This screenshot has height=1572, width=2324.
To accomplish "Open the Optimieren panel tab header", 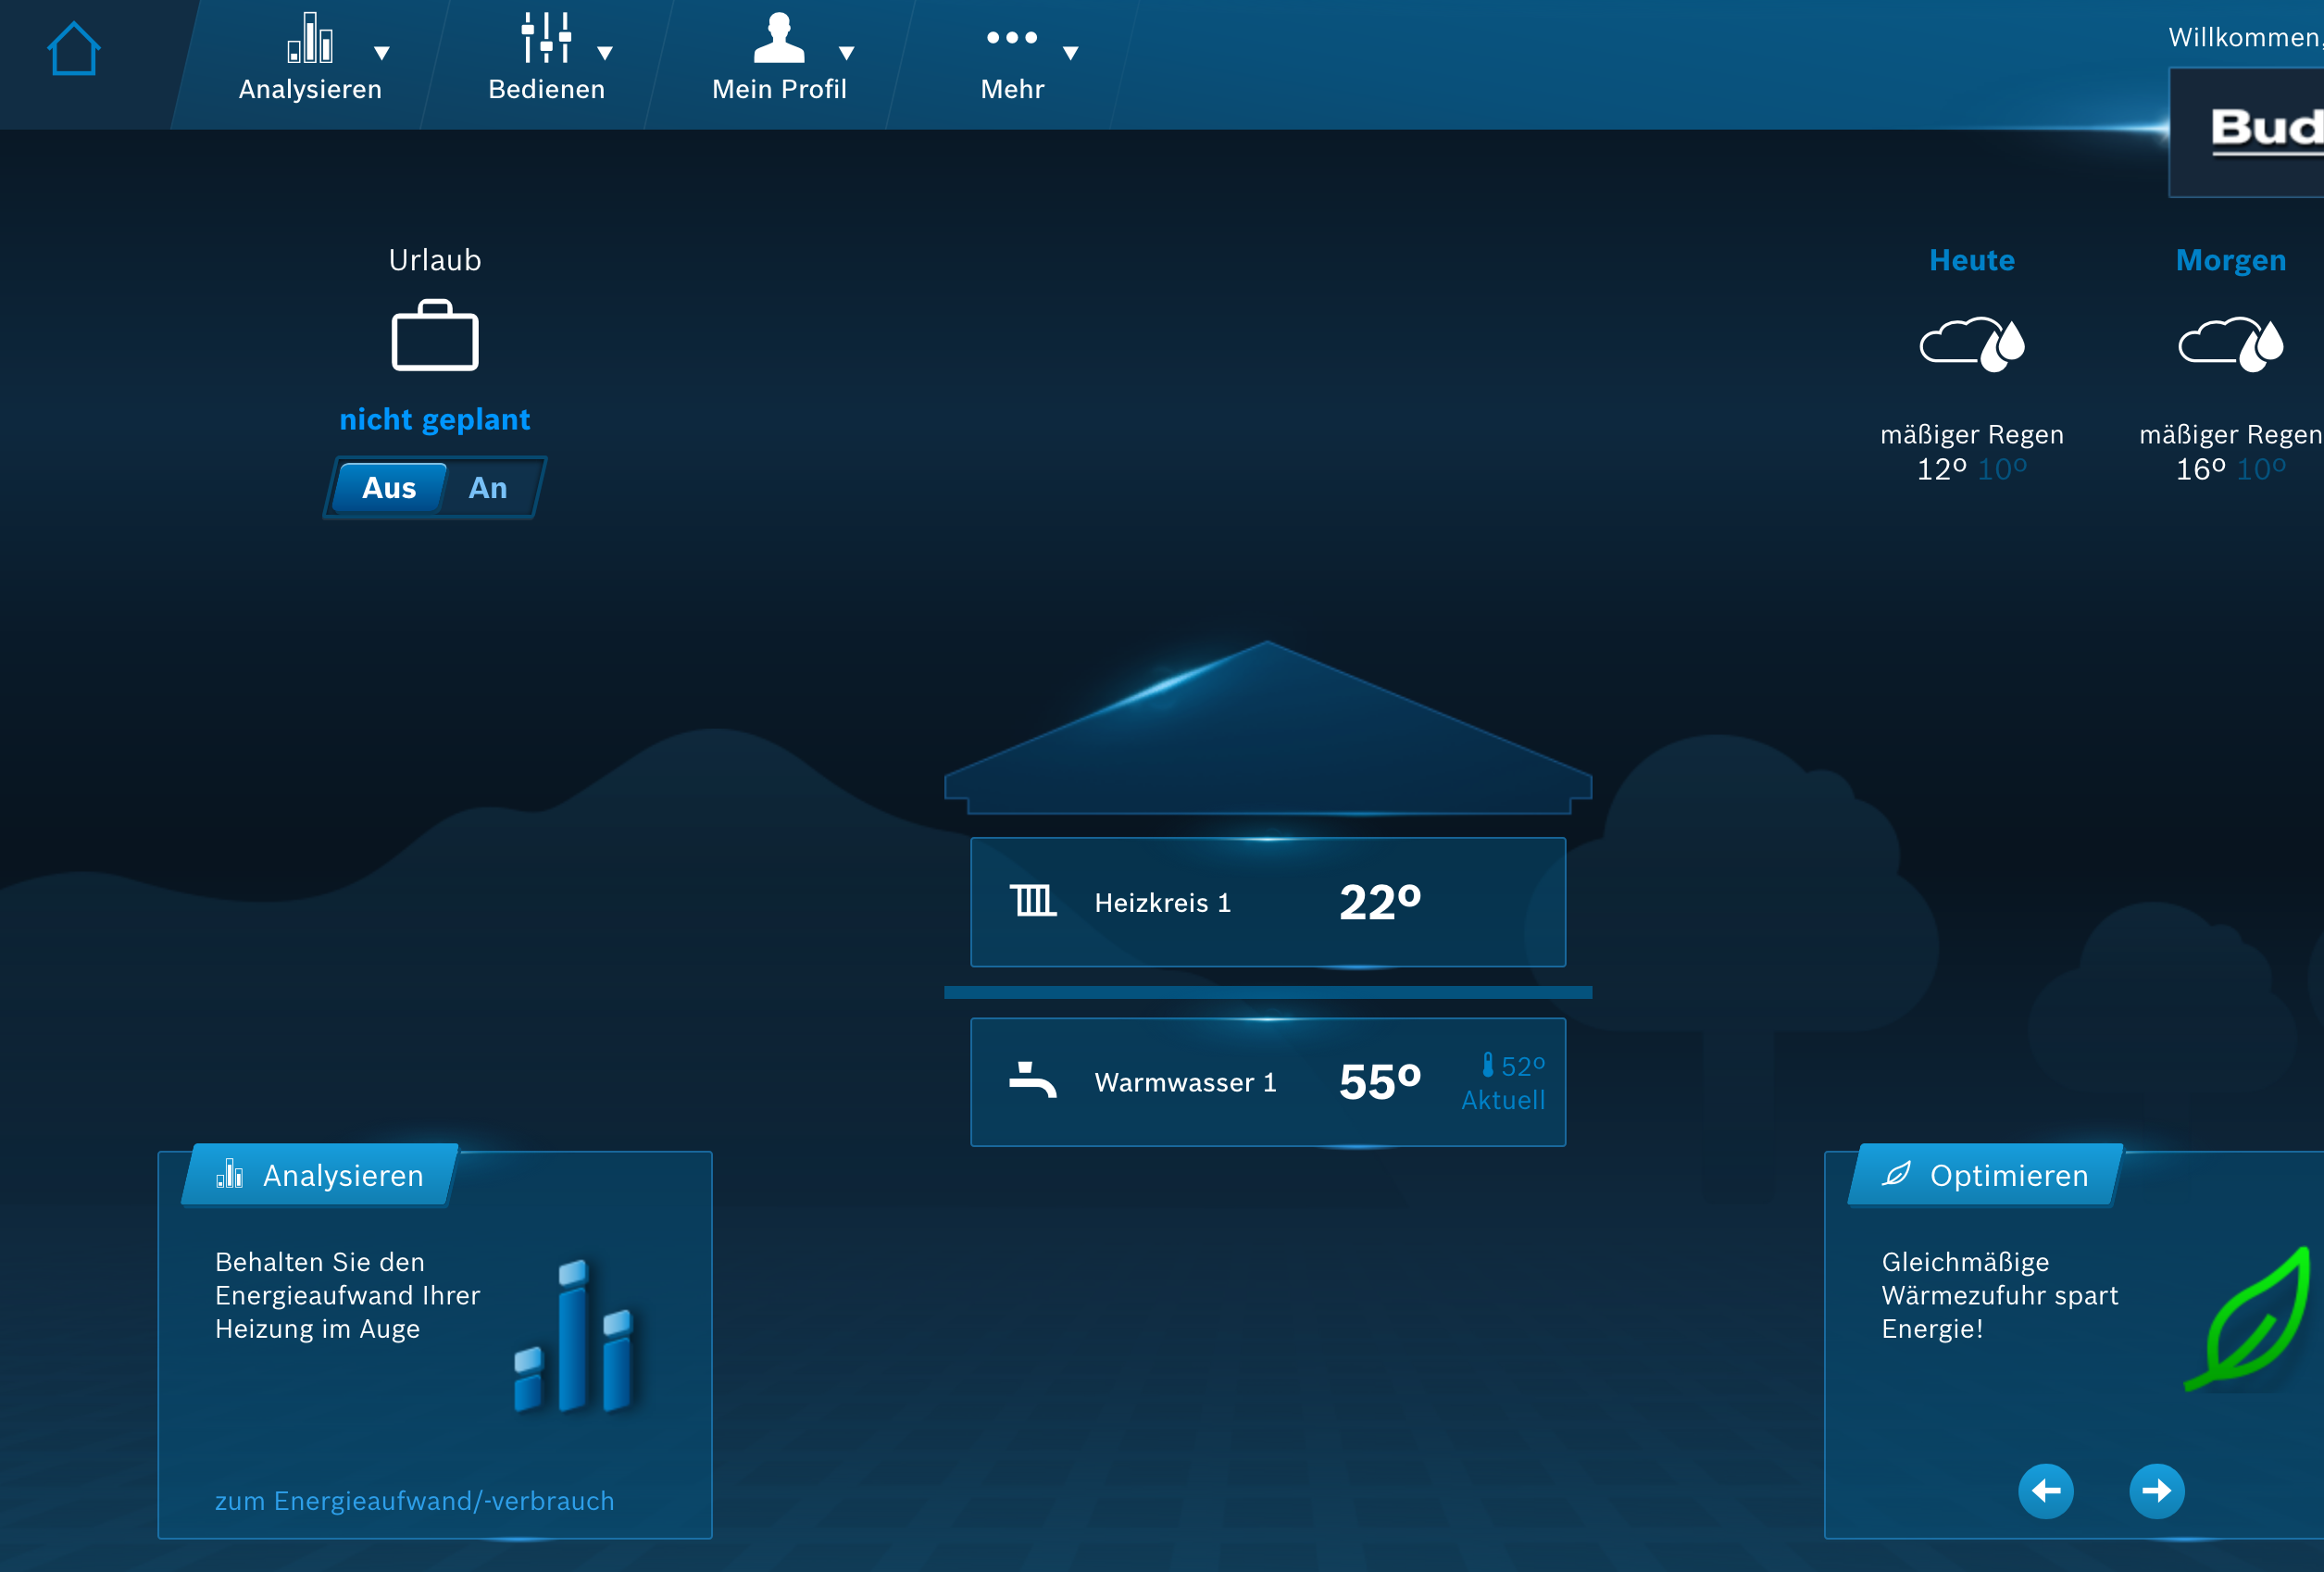I will click(1985, 1175).
